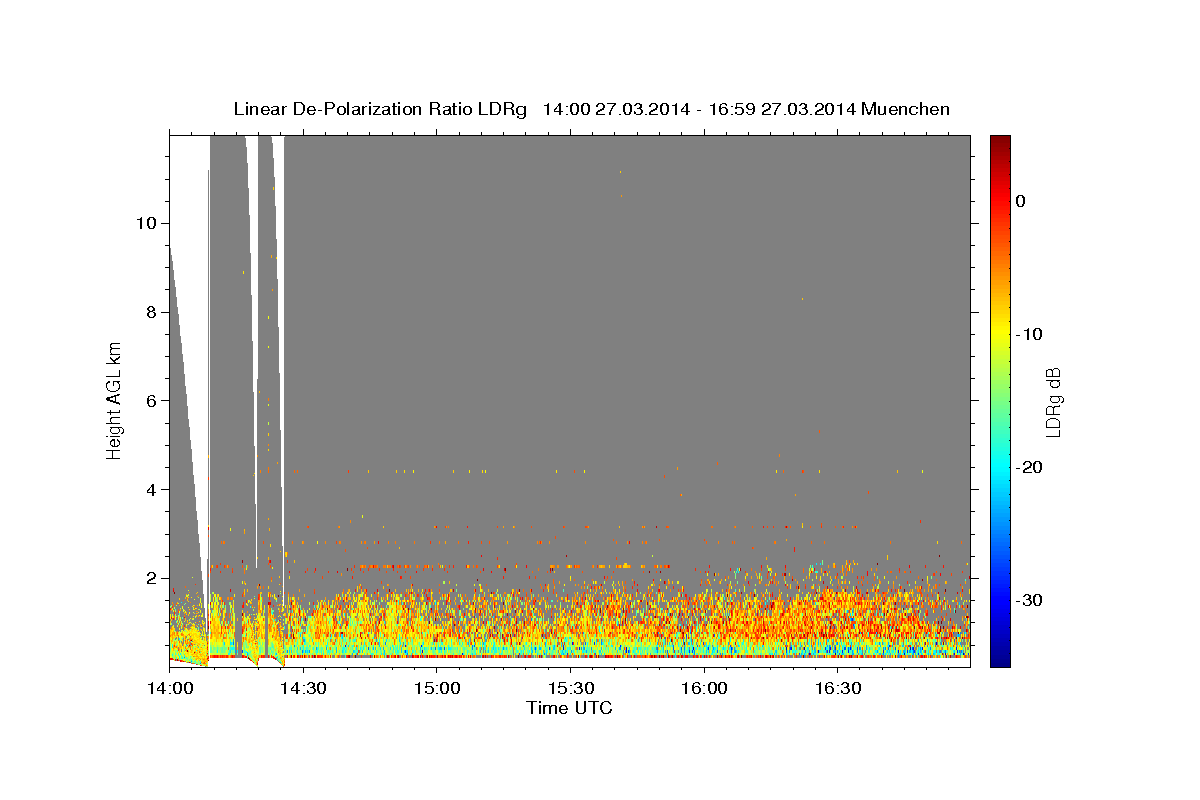Viewport: 1200px width, 800px height.
Task: Click the 14:30 time tick label
Action: point(303,689)
